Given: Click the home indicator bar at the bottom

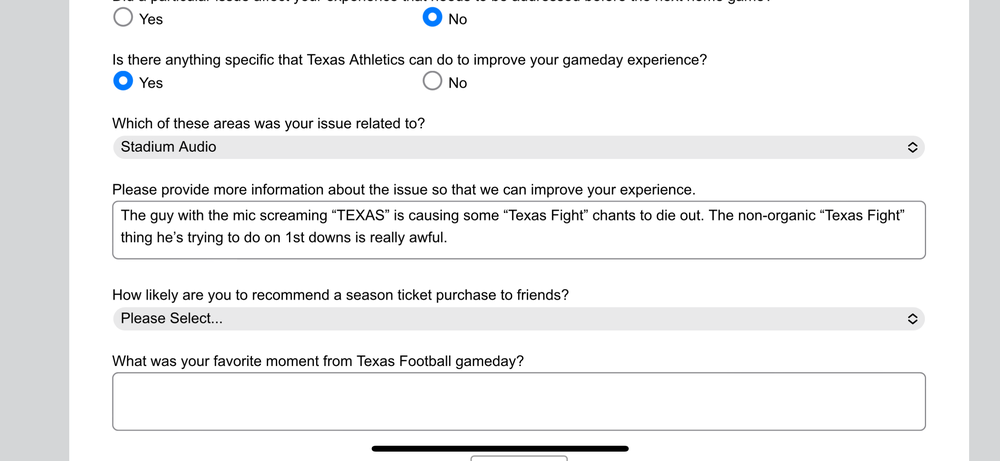Looking at the screenshot, I should pos(500,448).
